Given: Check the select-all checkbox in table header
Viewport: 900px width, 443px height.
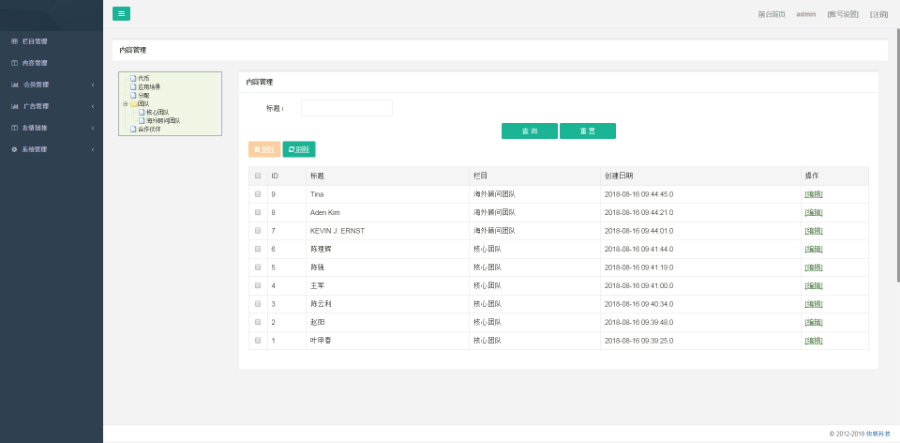Looking at the screenshot, I should tap(258, 175).
